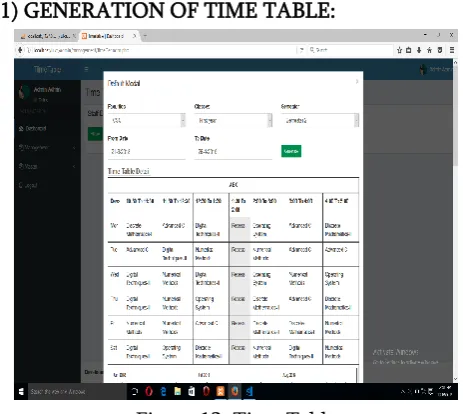Click the To Date field
The width and height of the screenshot is (463, 414).
(233, 152)
